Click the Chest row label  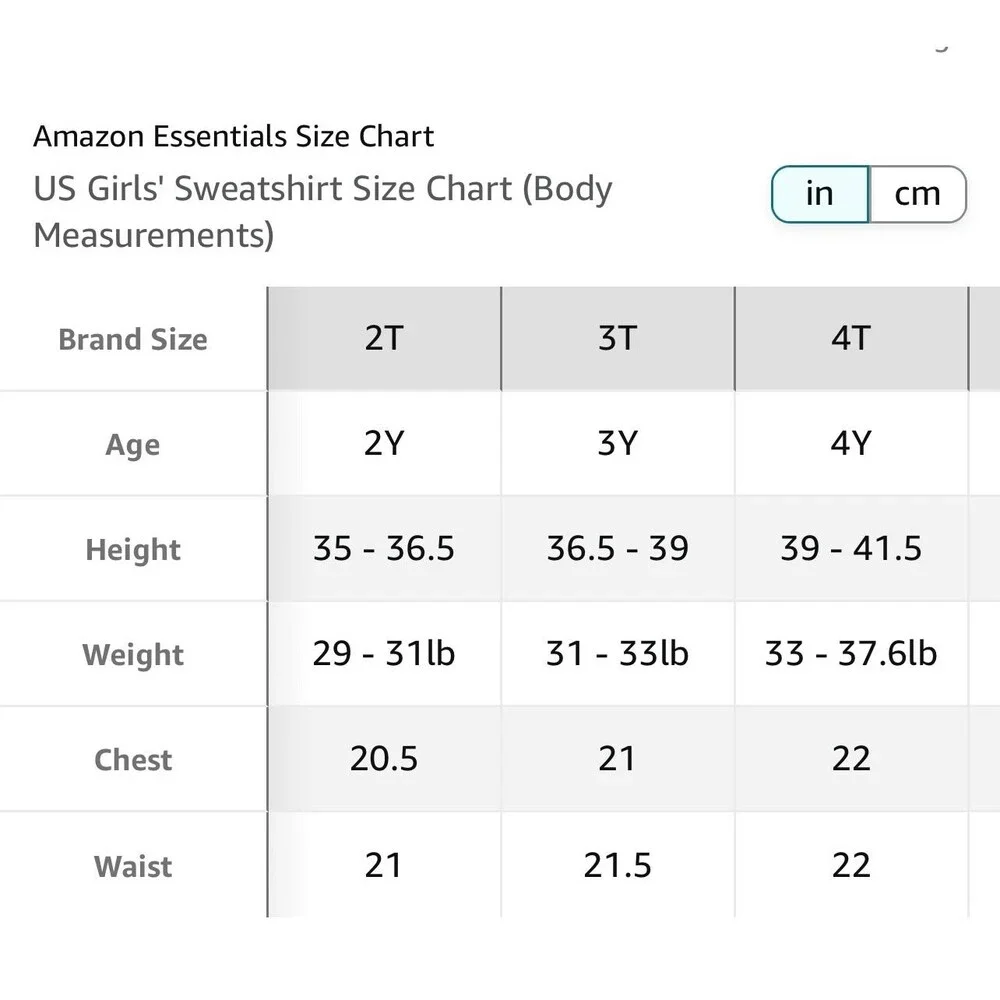tap(133, 760)
